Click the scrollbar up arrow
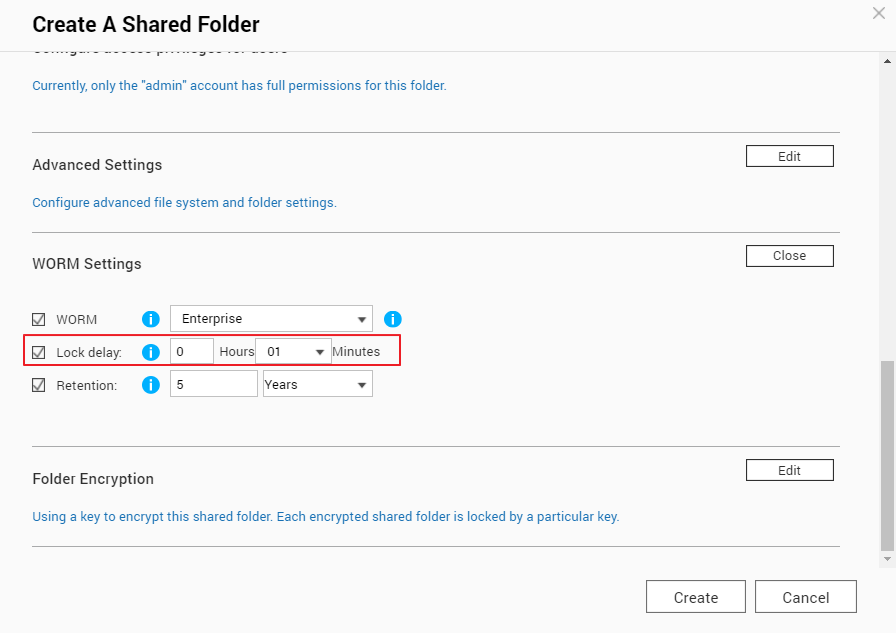 pyautogui.click(x=887, y=61)
